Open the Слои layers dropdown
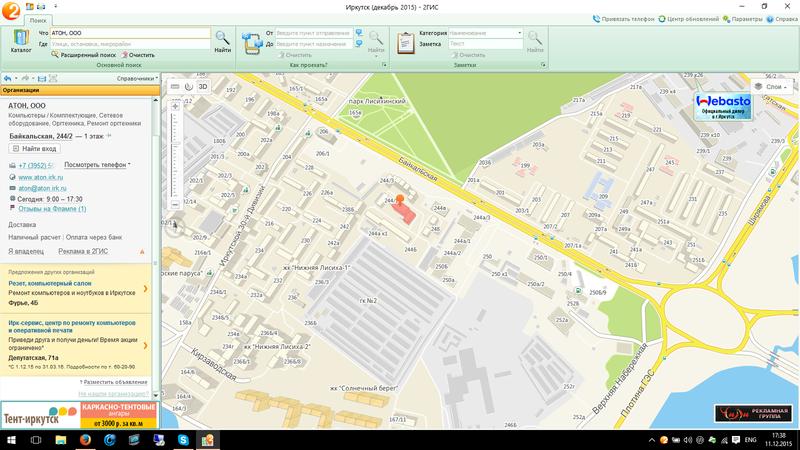Viewport: 800px width, 450px height. point(771,87)
